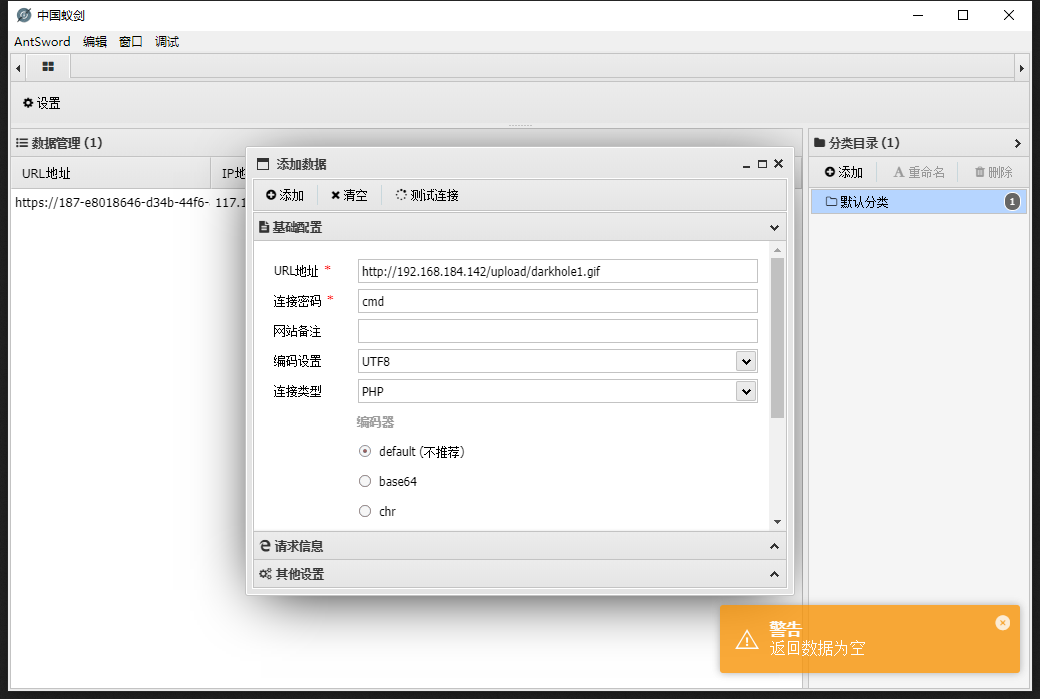1040x699 pixels.
Task: Collapse the 基础配置 section chevron
Action: (774, 227)
